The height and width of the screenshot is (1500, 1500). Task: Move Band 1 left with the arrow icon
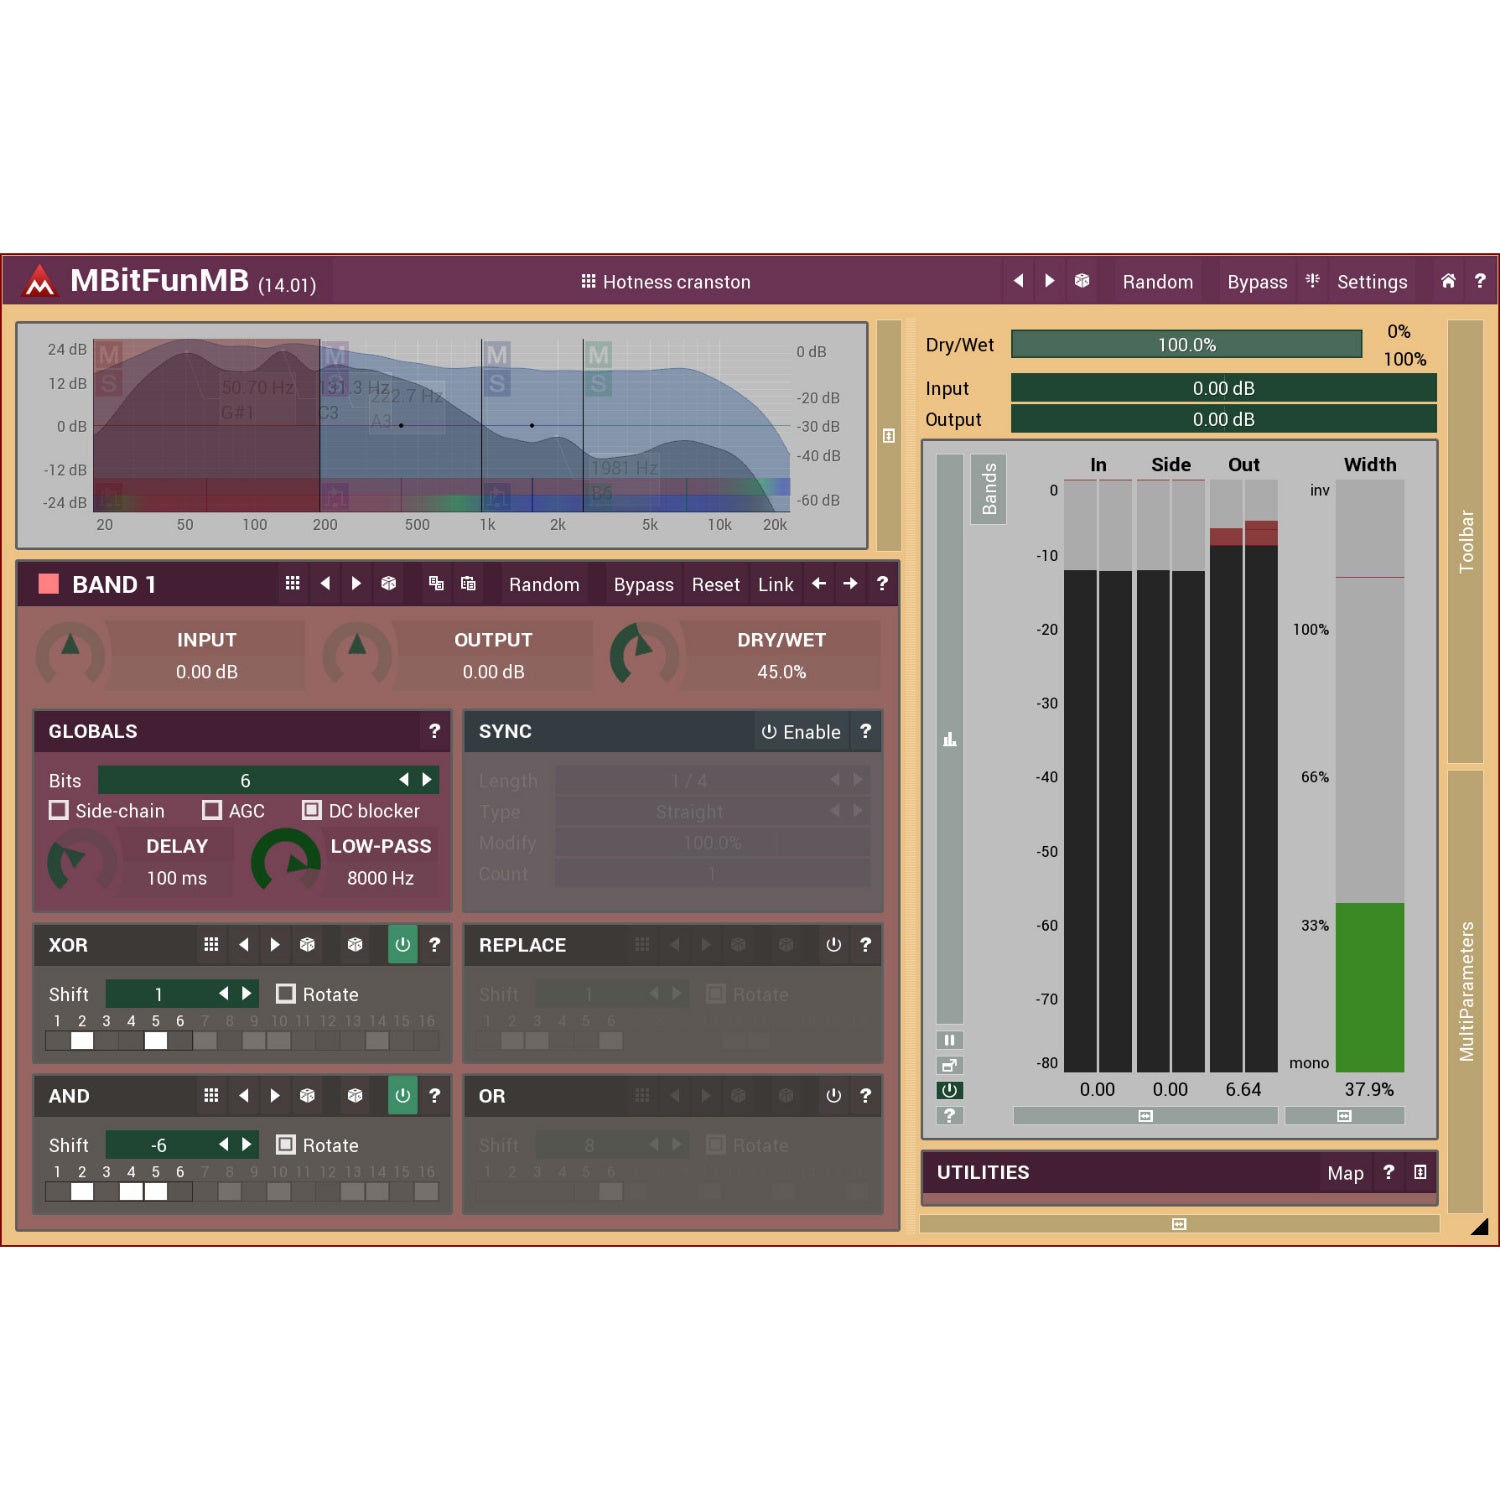pos(819,583)
